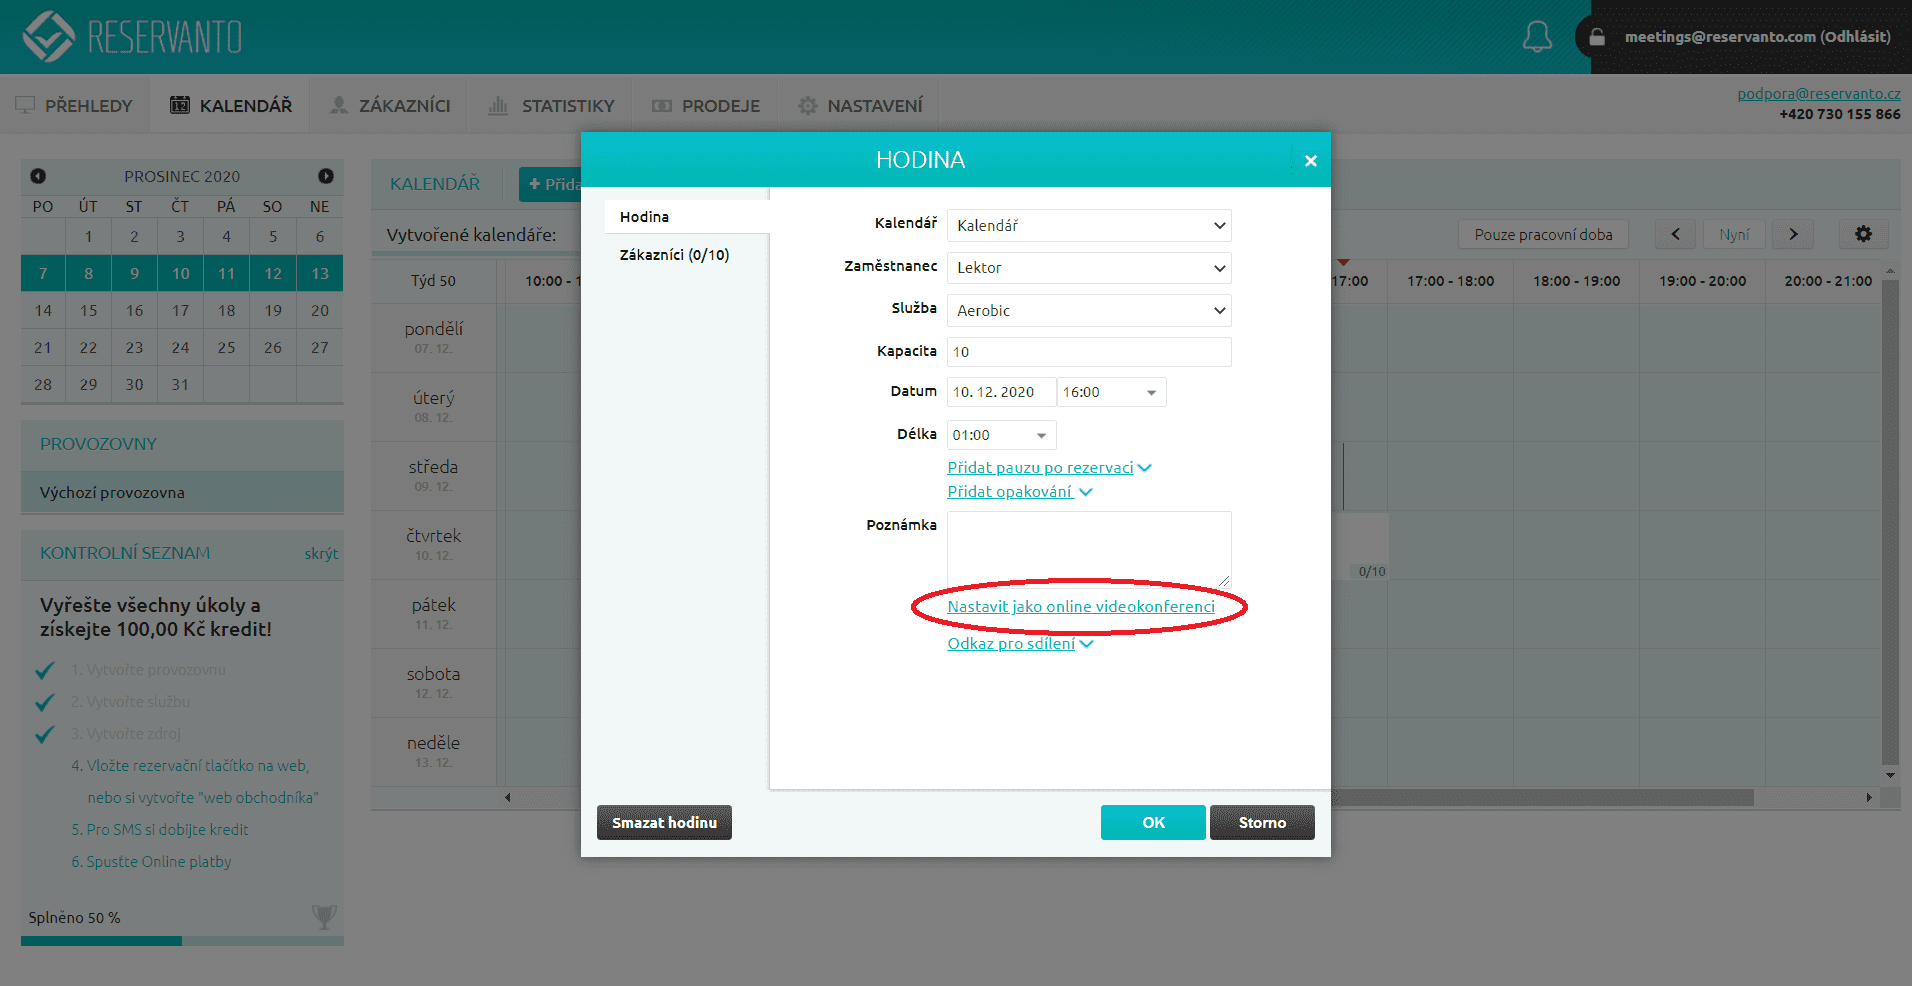Click the Reservanto logo
Image resolution: width=1912 pixels, height=986 pixels.
point(133,37)
